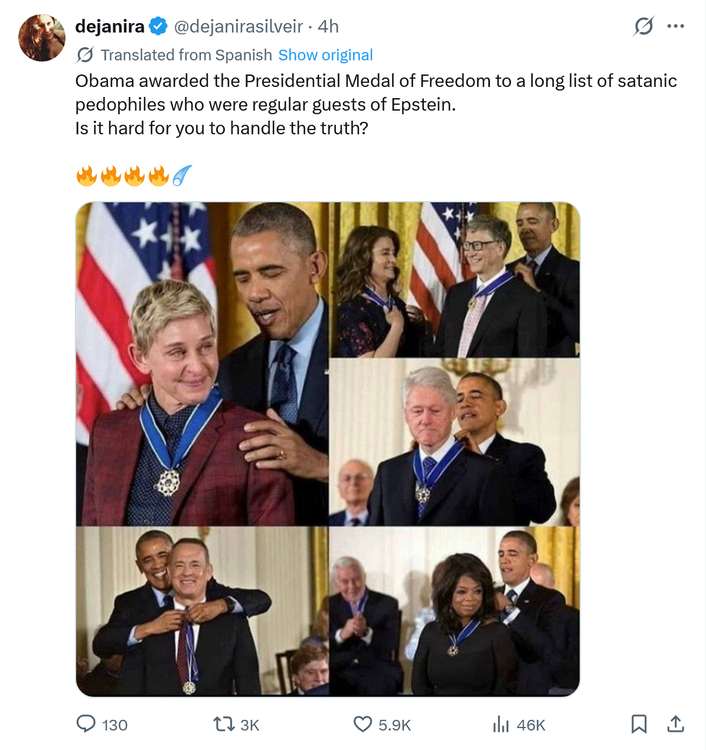Click the author's profile avatar
The width and height of the screenshot is (706, 750).
(42, 38)
